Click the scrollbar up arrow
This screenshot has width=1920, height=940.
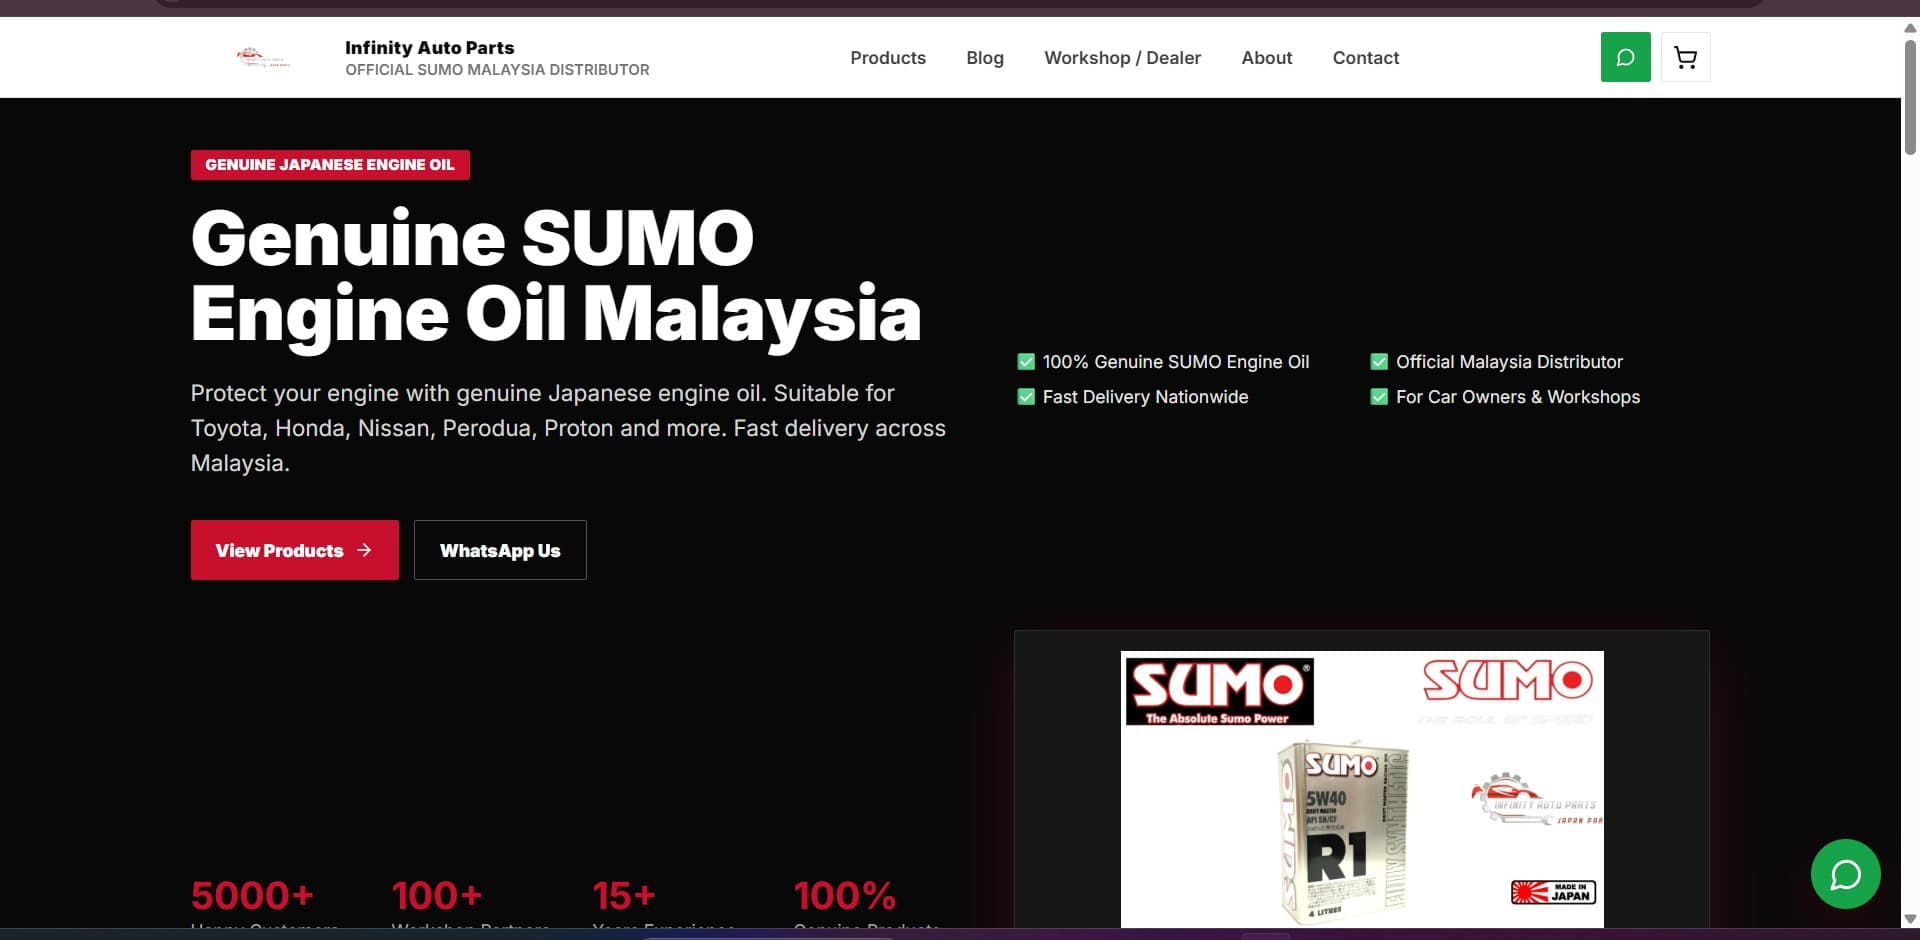point(1910,27)
